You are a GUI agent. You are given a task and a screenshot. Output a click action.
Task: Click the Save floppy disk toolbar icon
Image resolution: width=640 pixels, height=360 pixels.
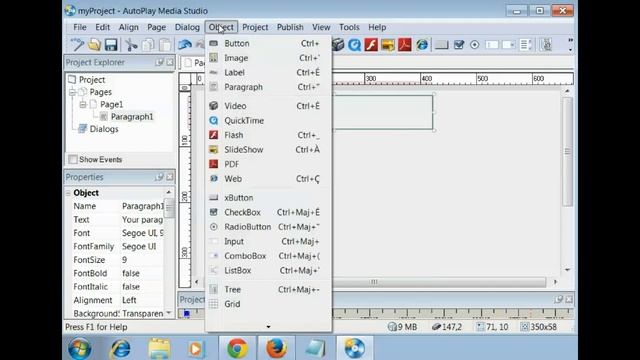tap(111, 44)
